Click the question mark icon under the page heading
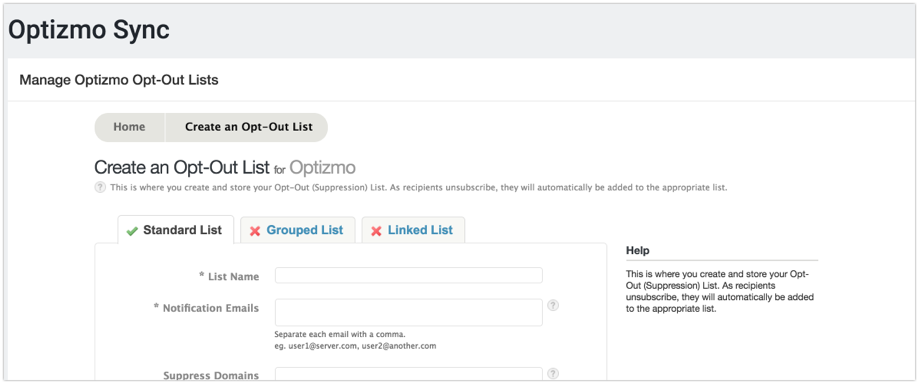Image resolution: width=918 pixels, height=383 pixels. 100,188
